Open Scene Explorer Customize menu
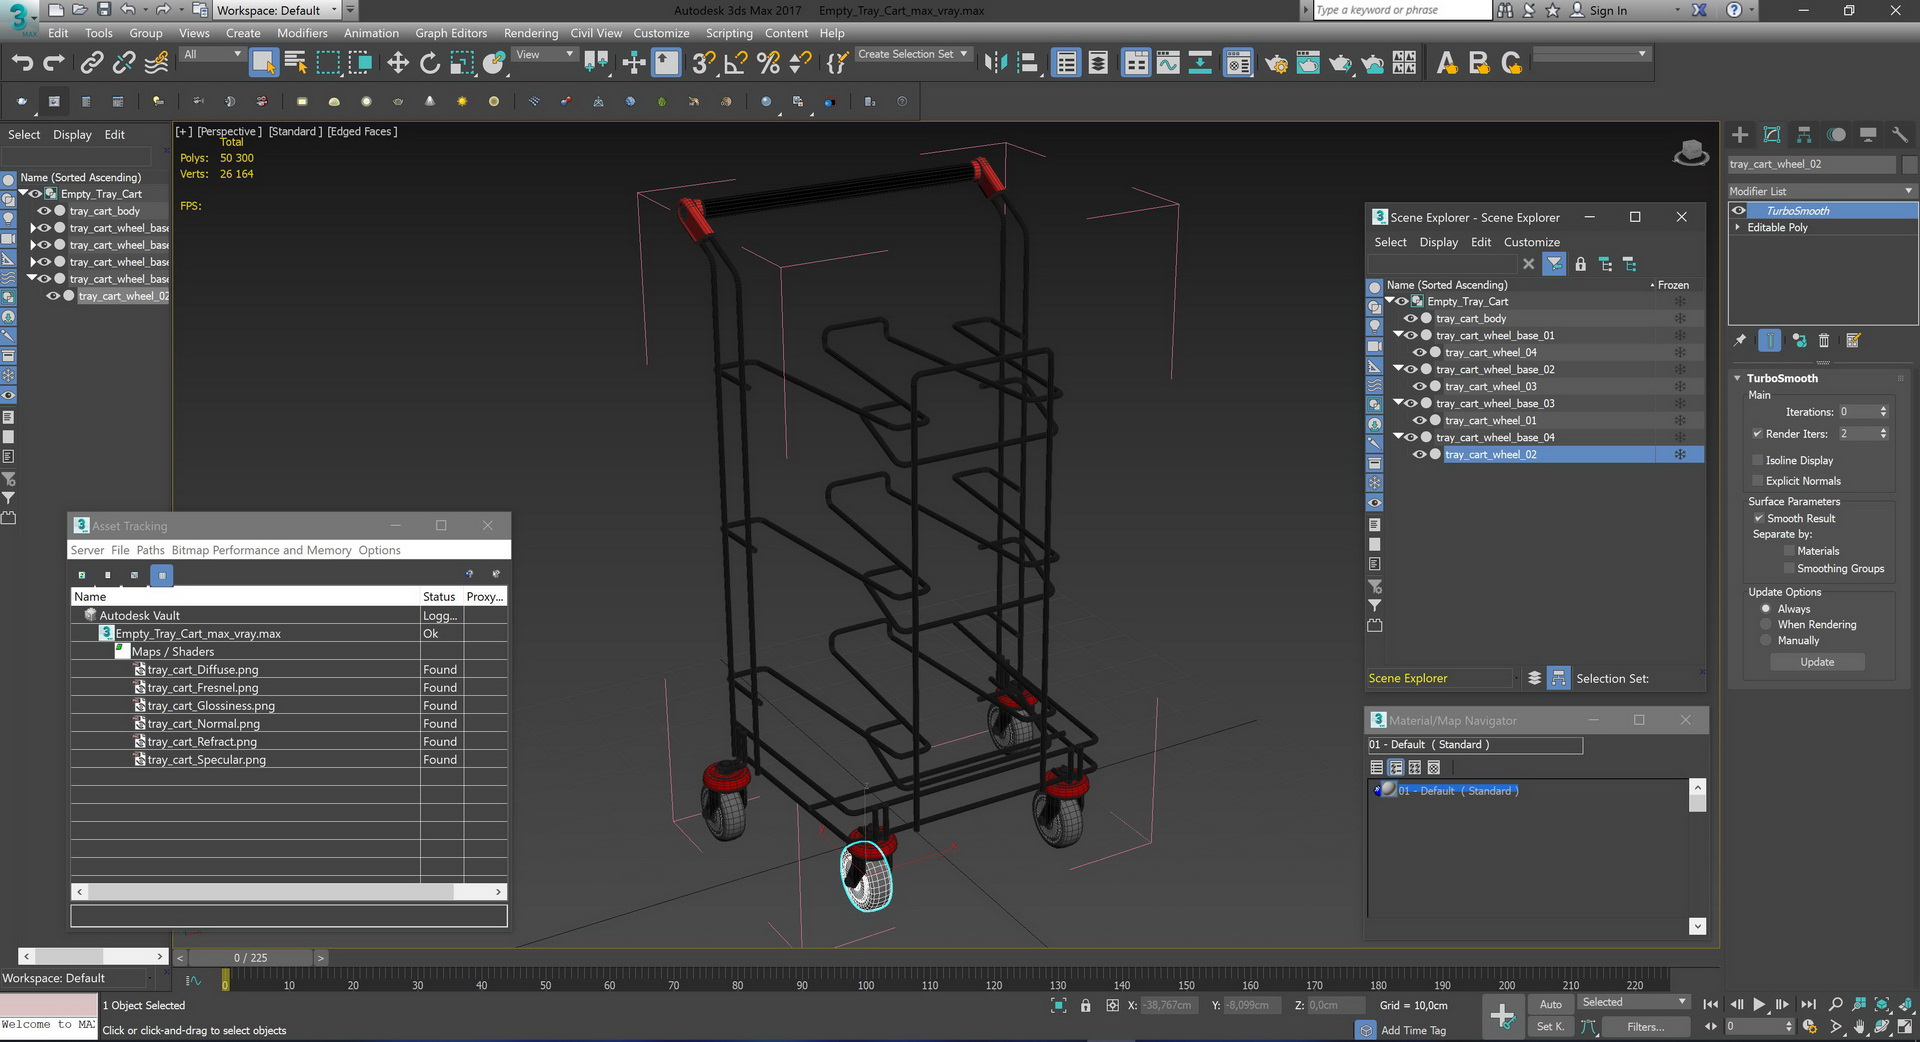Screen dimensions: 1920x1042 tap(1531, 242)
